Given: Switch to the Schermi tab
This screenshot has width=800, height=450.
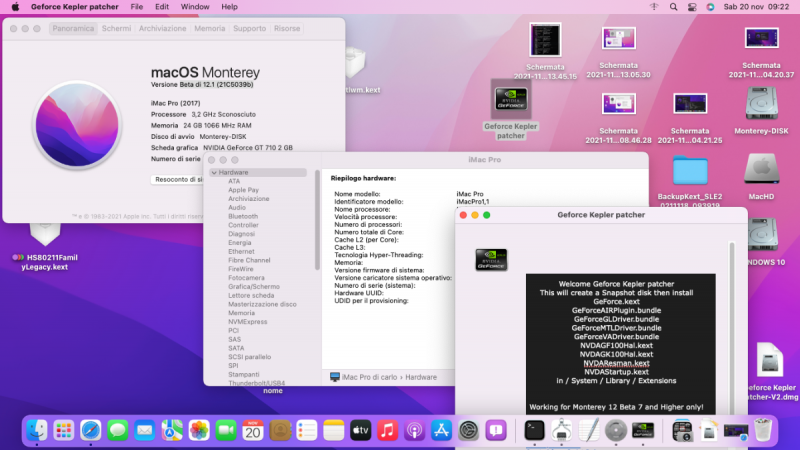Looking at the screenshot, I should pyautogui.click(x=116, y=29).
